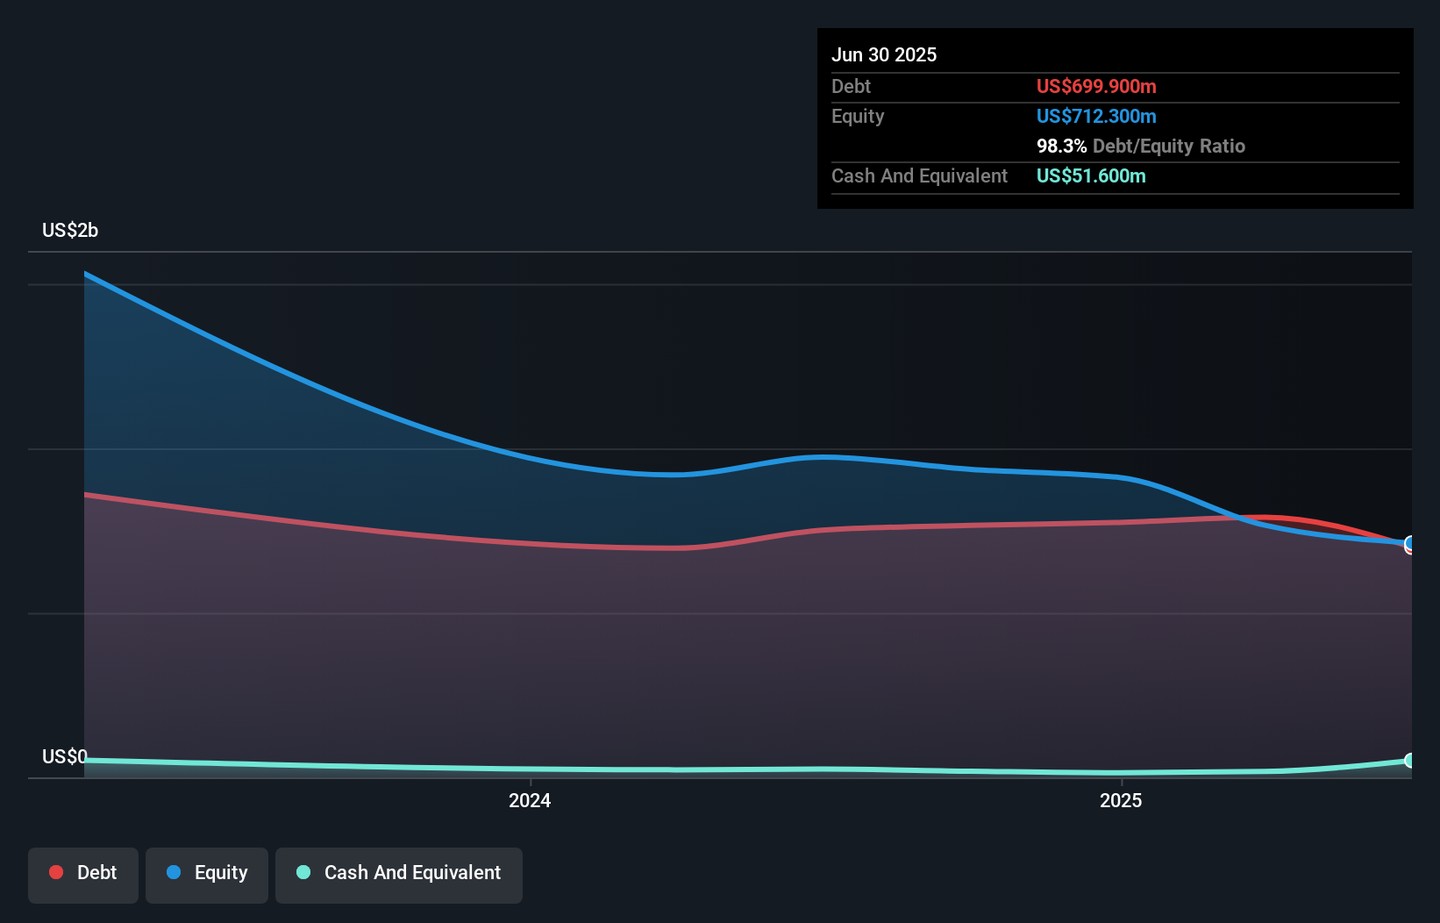Click the US$712.300m equity value

(1096, 117)
